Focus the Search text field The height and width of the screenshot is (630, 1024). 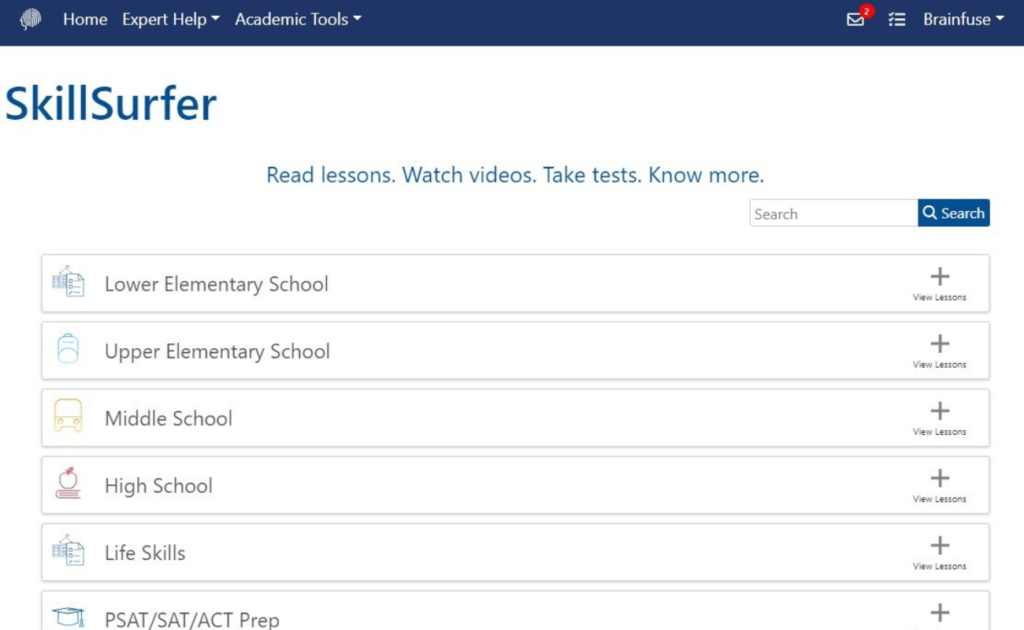pyautogui.click(x=833, y=213)
